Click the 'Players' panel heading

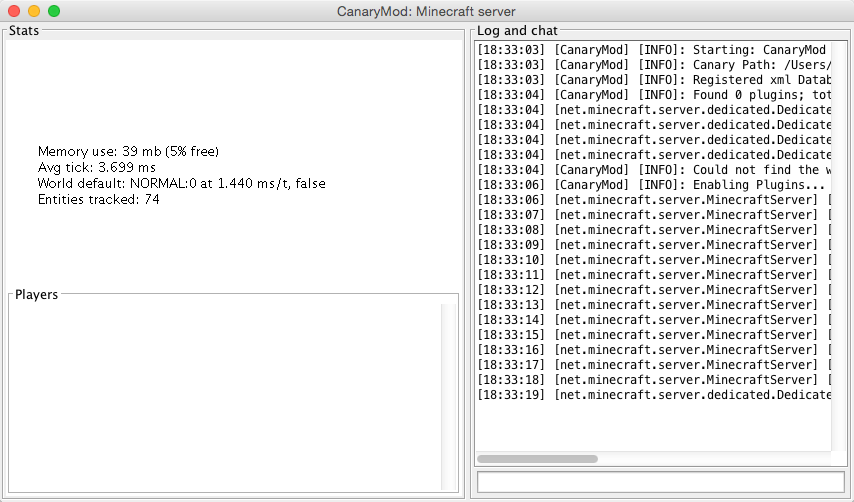(x=36, y=295)
